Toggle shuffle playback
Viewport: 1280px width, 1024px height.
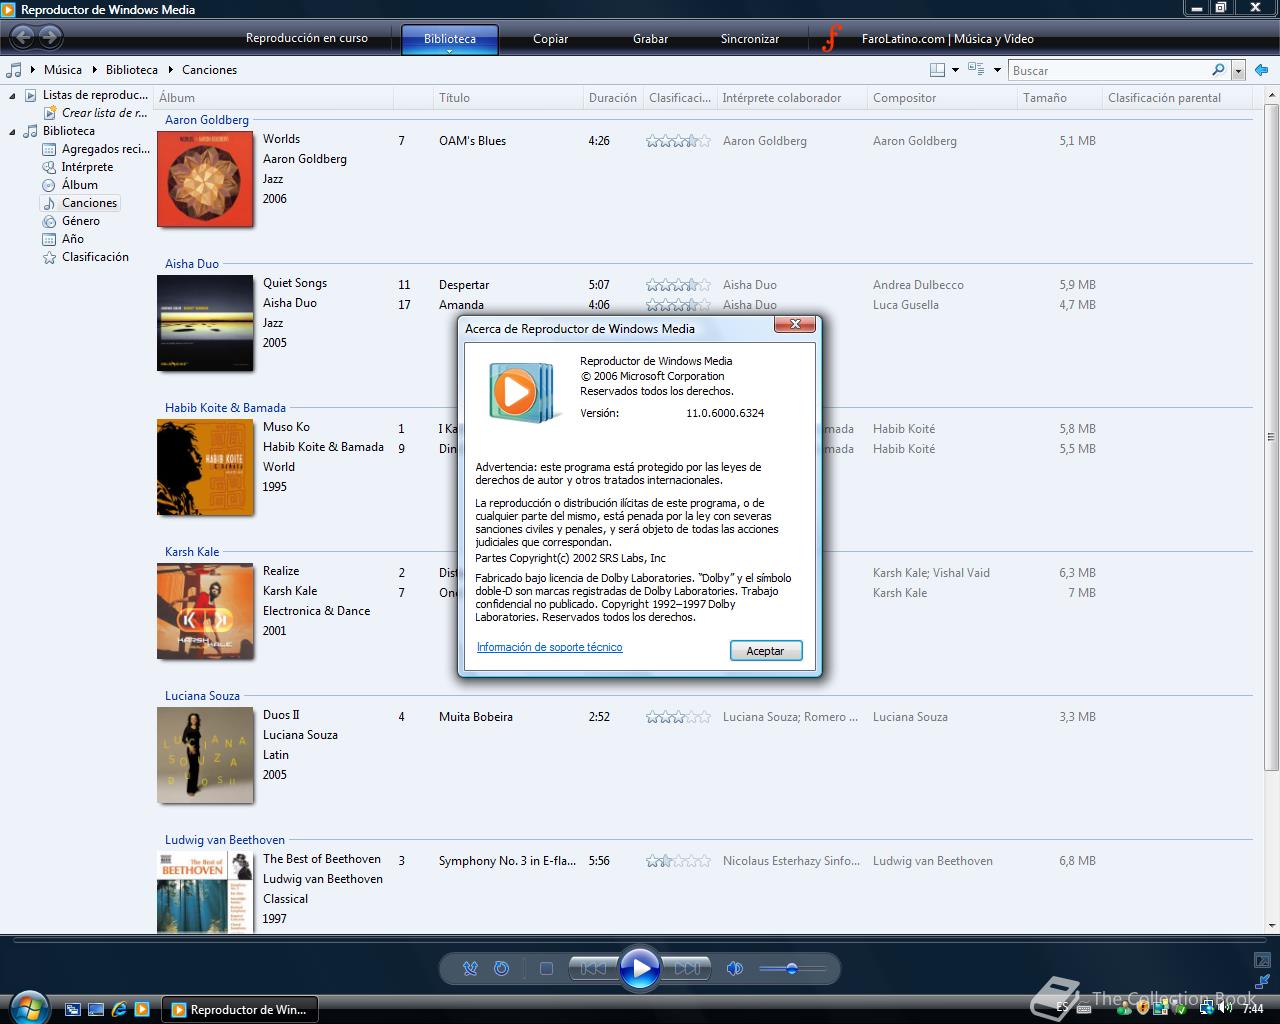click(470, 968)
